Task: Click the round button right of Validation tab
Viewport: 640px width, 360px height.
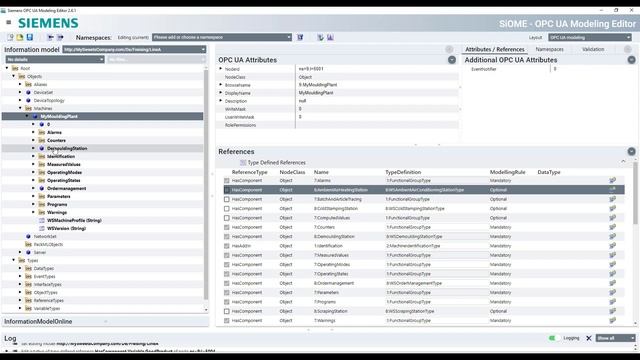Action: [x=628, y=49]
